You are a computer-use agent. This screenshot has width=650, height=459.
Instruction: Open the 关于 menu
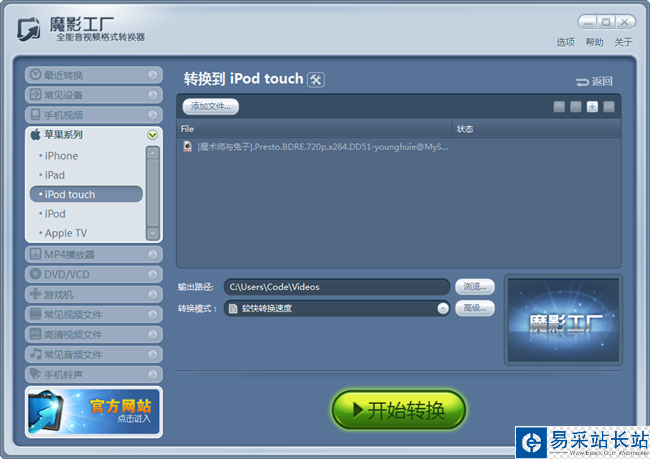(623, 42)
